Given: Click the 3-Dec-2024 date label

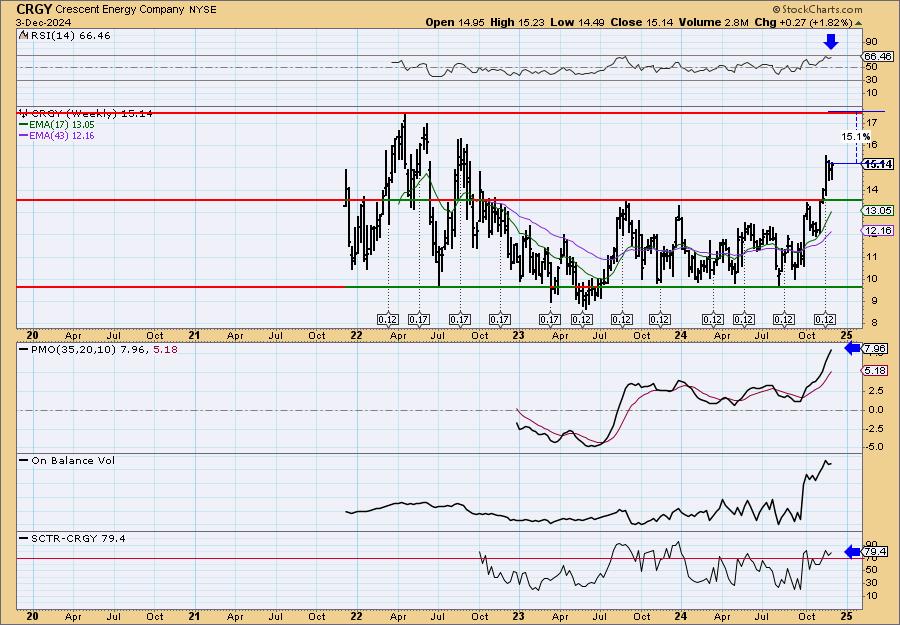Looking at the screenshot, I should coord(44,22).
